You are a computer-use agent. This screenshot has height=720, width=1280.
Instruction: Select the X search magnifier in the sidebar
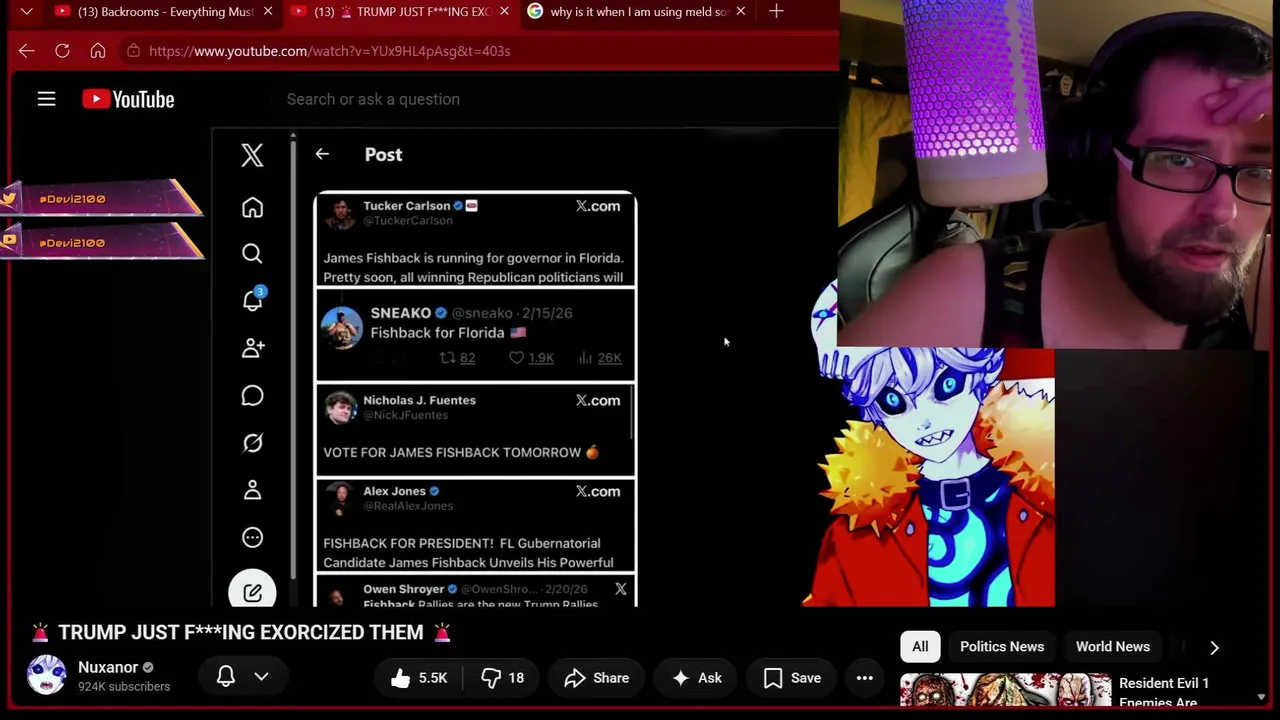pos(252,254)
